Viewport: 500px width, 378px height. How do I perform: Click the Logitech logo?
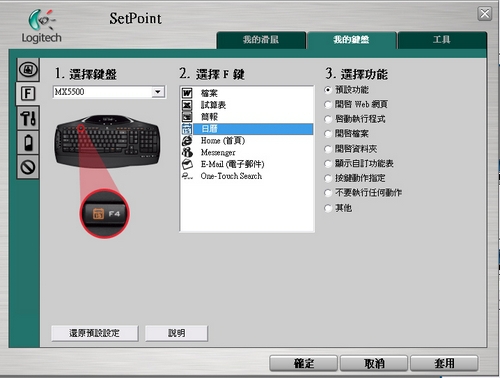click(41, 26)
